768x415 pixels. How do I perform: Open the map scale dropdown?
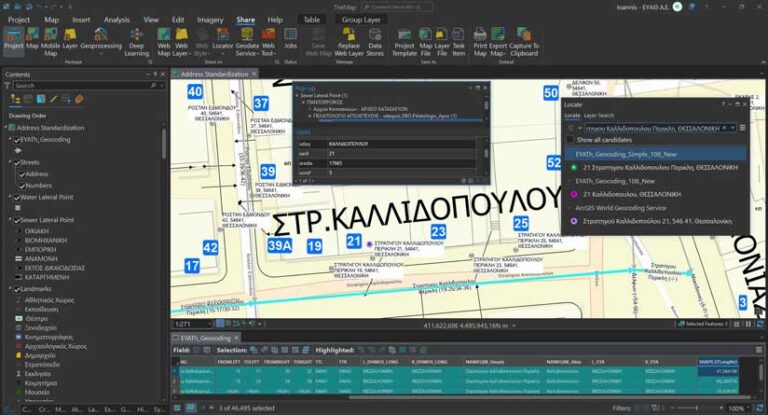coord(210,324)
